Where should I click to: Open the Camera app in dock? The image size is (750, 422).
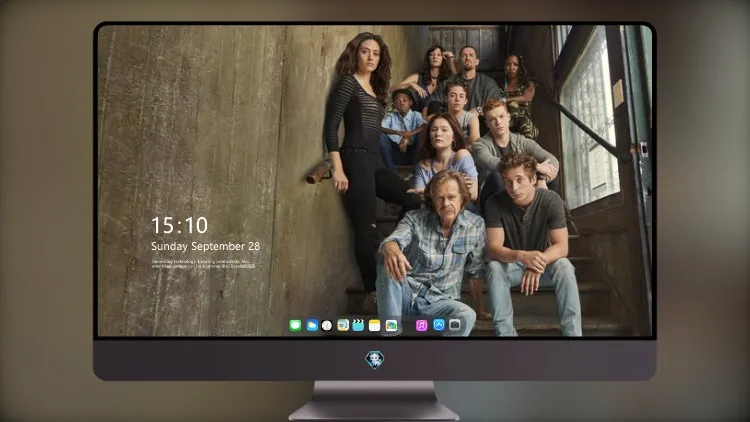click(x=455, y=325)
